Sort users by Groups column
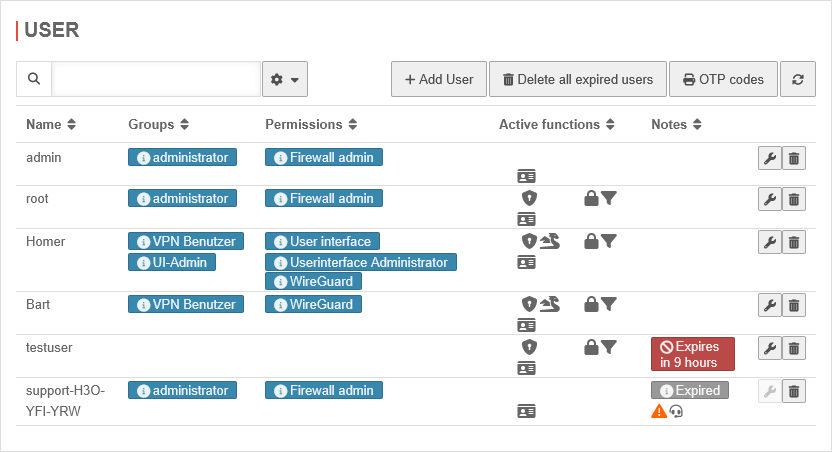832x452 pixels. click(x=159, y=125)
